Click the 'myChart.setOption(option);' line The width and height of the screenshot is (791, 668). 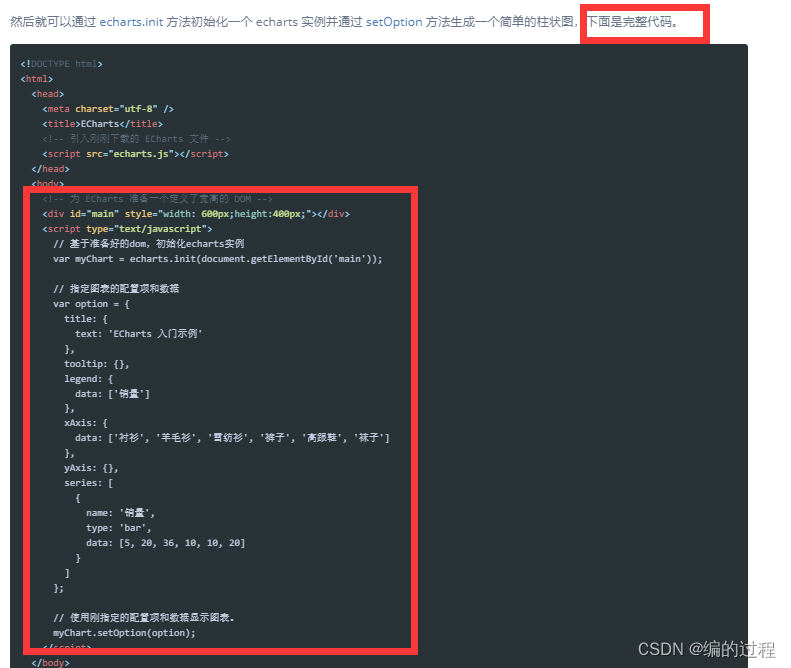pos(124,633)
